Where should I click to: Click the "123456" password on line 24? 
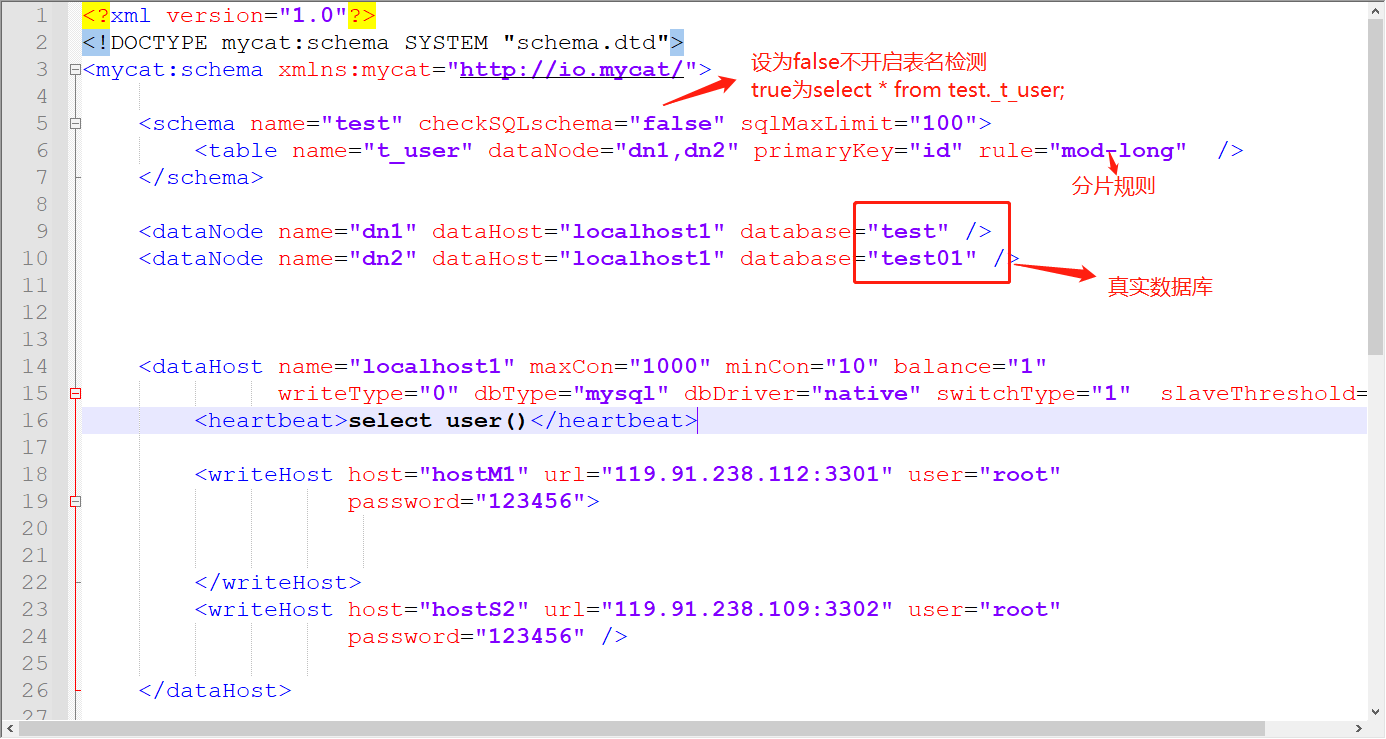530,637
